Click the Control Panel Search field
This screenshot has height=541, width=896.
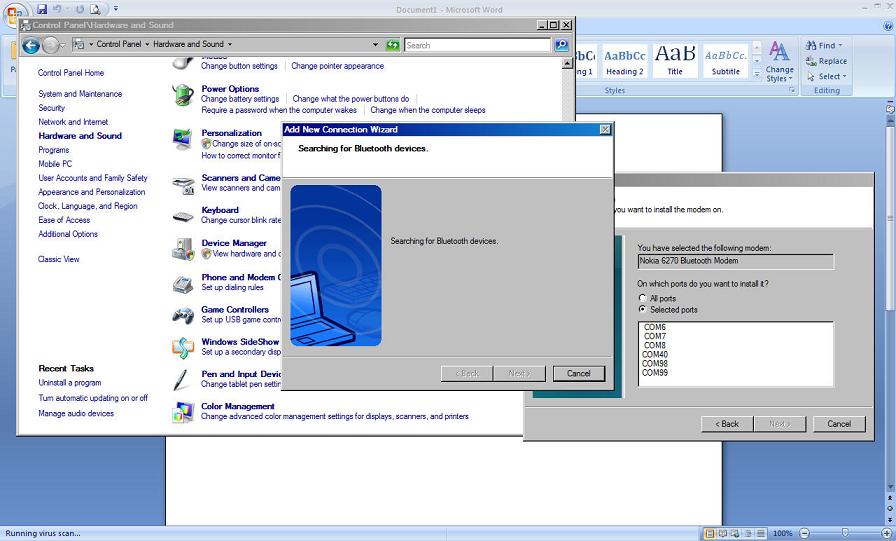477,45
